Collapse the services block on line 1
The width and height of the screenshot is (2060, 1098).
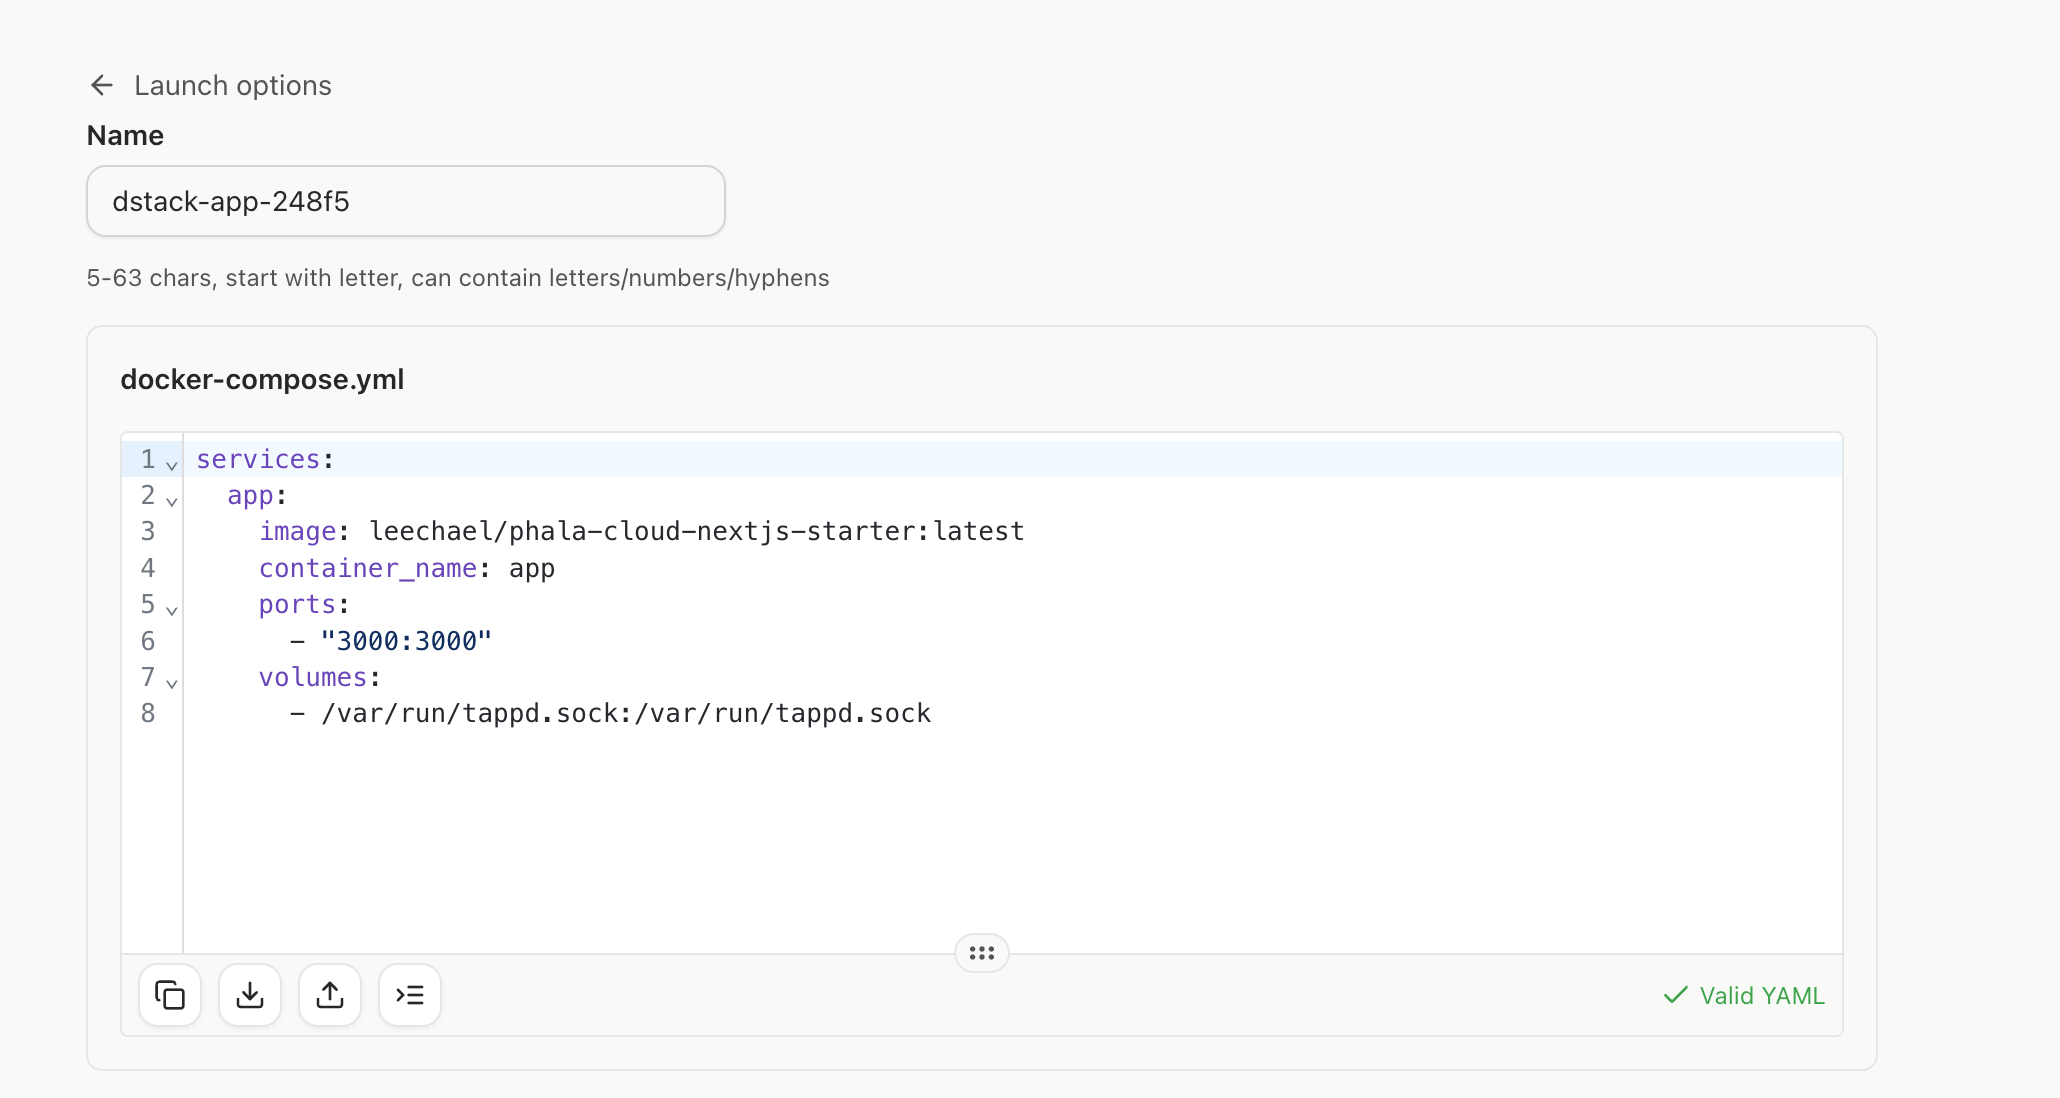pyautogui.click(x=172, y=464)
